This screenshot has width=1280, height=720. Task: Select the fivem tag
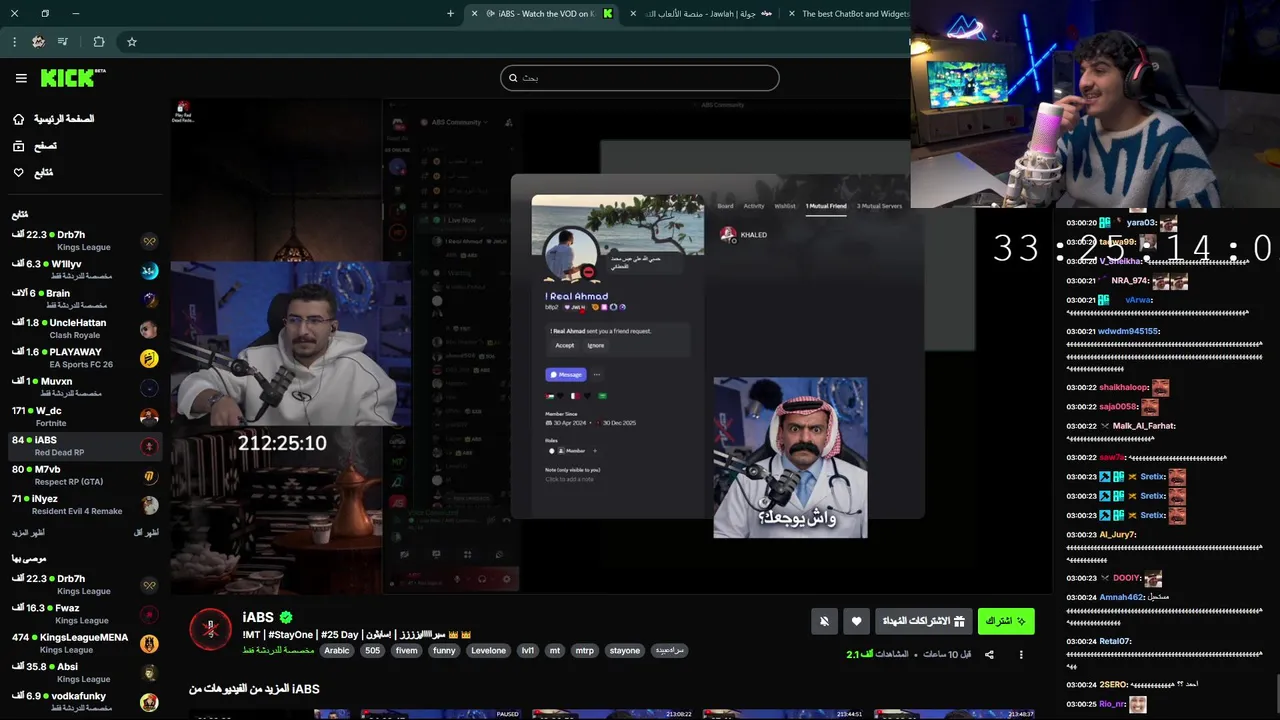coord(406,651)
